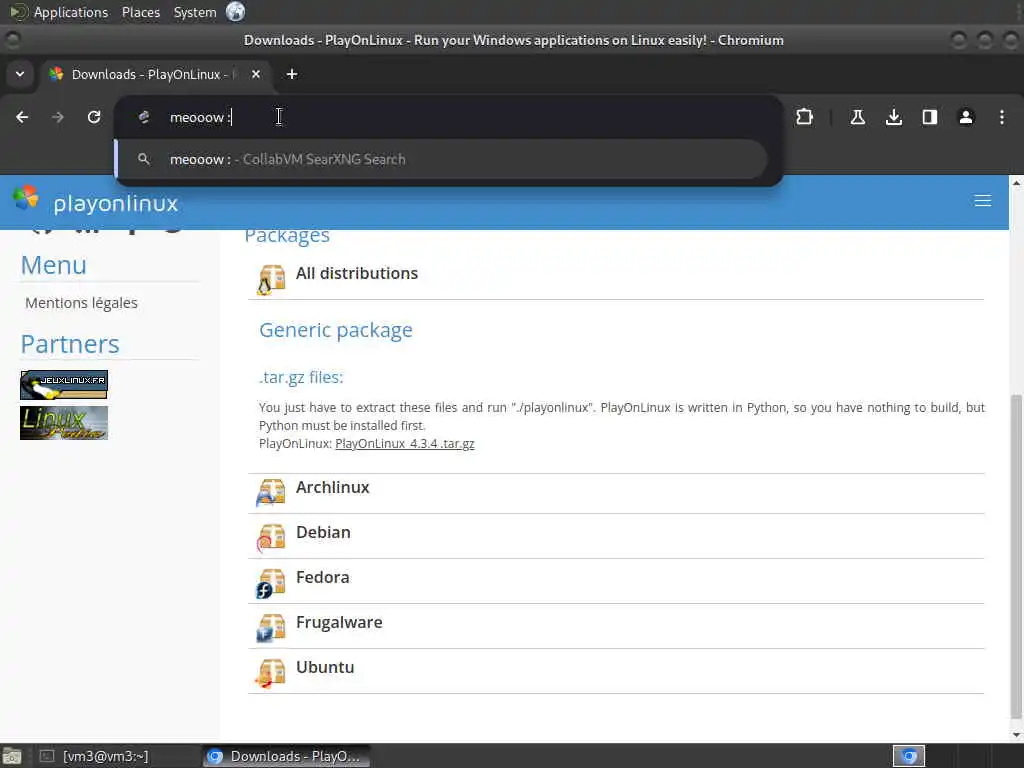Viewport: 1024px width, 768px height.
Task: Click the '.tar.gz files:' subheading
Action: click(301, 377)
